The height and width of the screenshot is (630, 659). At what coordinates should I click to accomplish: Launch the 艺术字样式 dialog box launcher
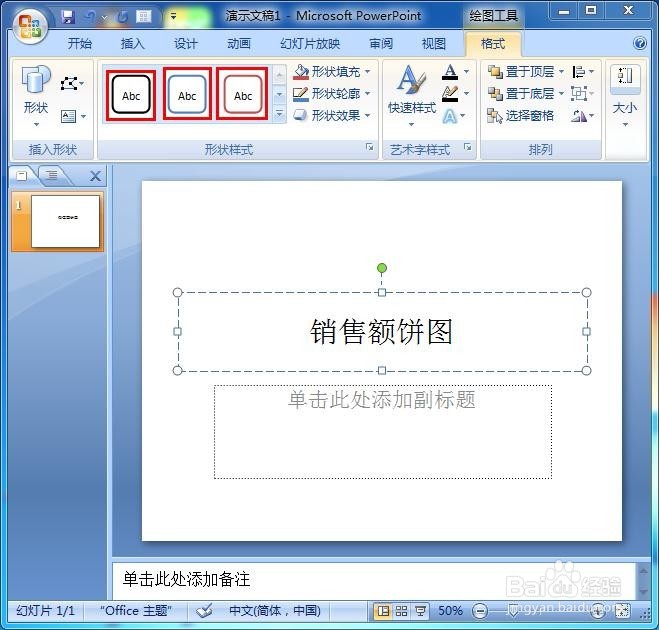pyautogui.click(x=467, y=147)
